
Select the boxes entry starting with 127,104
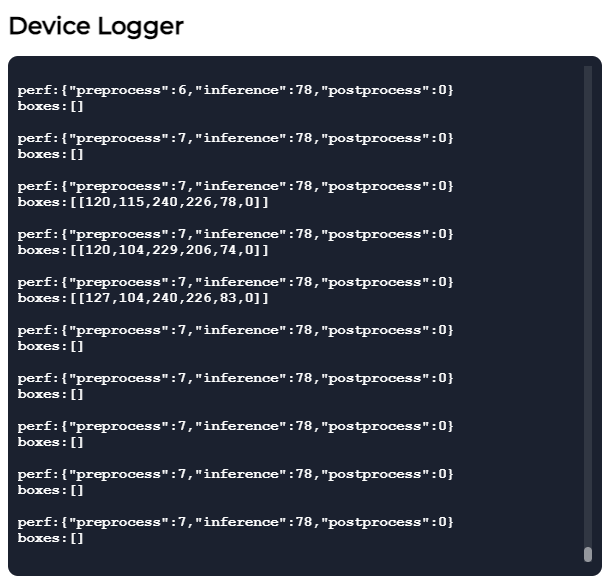pos(143,298)
